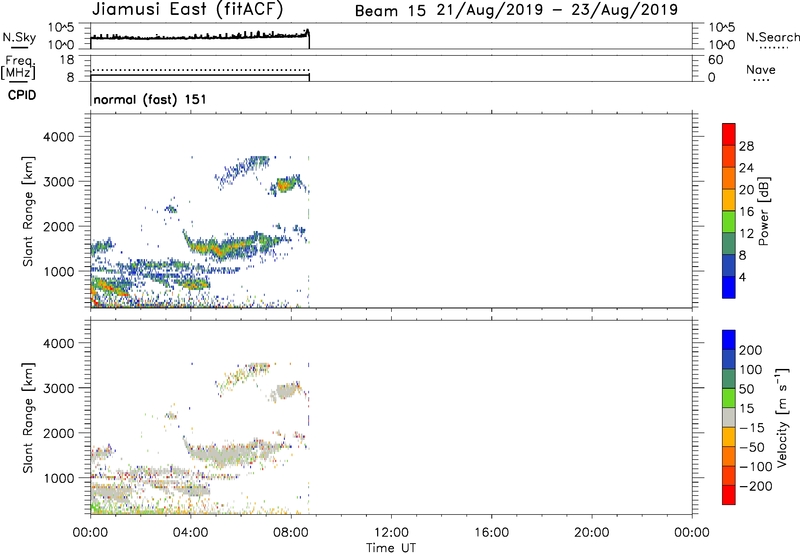
Task: Click the '16:00' tick on the time axis
Action: (x=491, y=533)
